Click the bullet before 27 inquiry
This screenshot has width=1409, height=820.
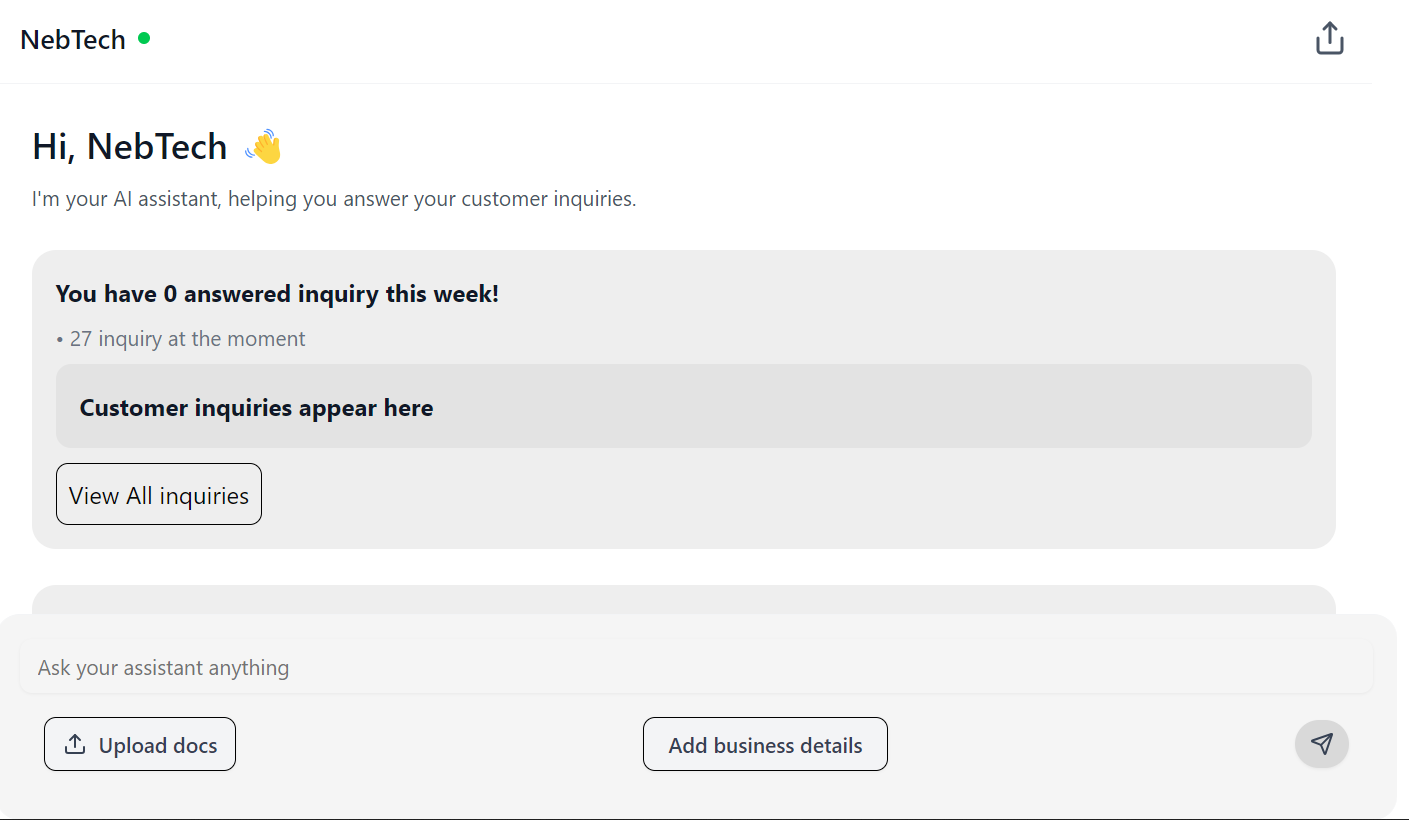(60, 340)
